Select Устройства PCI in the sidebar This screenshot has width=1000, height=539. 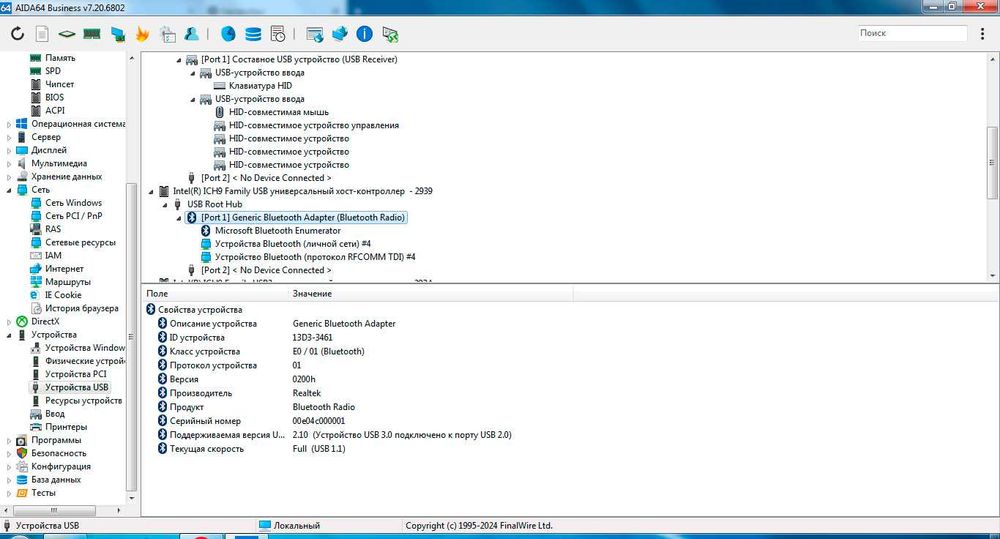(76, 374)
